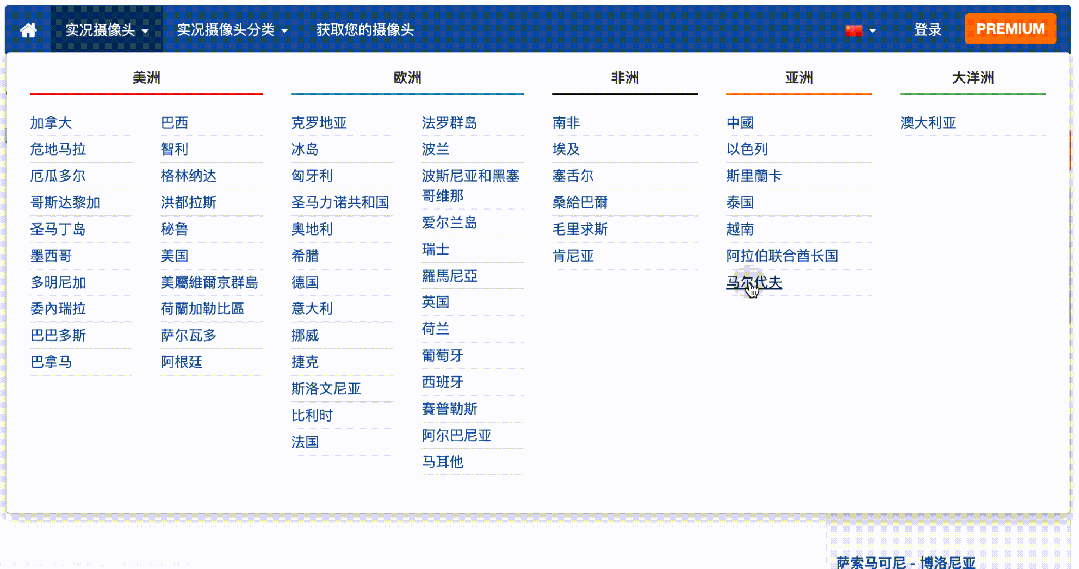Select 中國 under 亚洲
1079x569 pixels.
pyautogui.click(x=740, y=122)
